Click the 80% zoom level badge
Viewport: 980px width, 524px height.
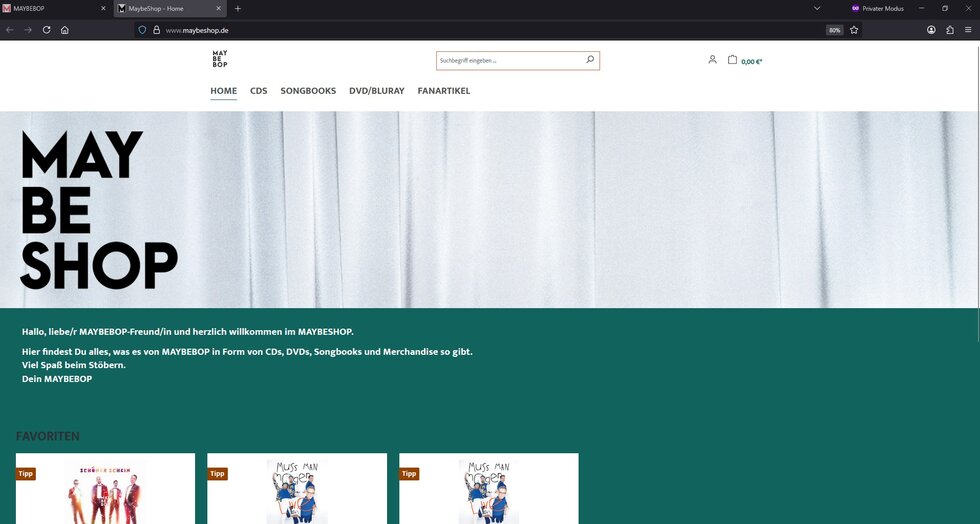(834, 30)
